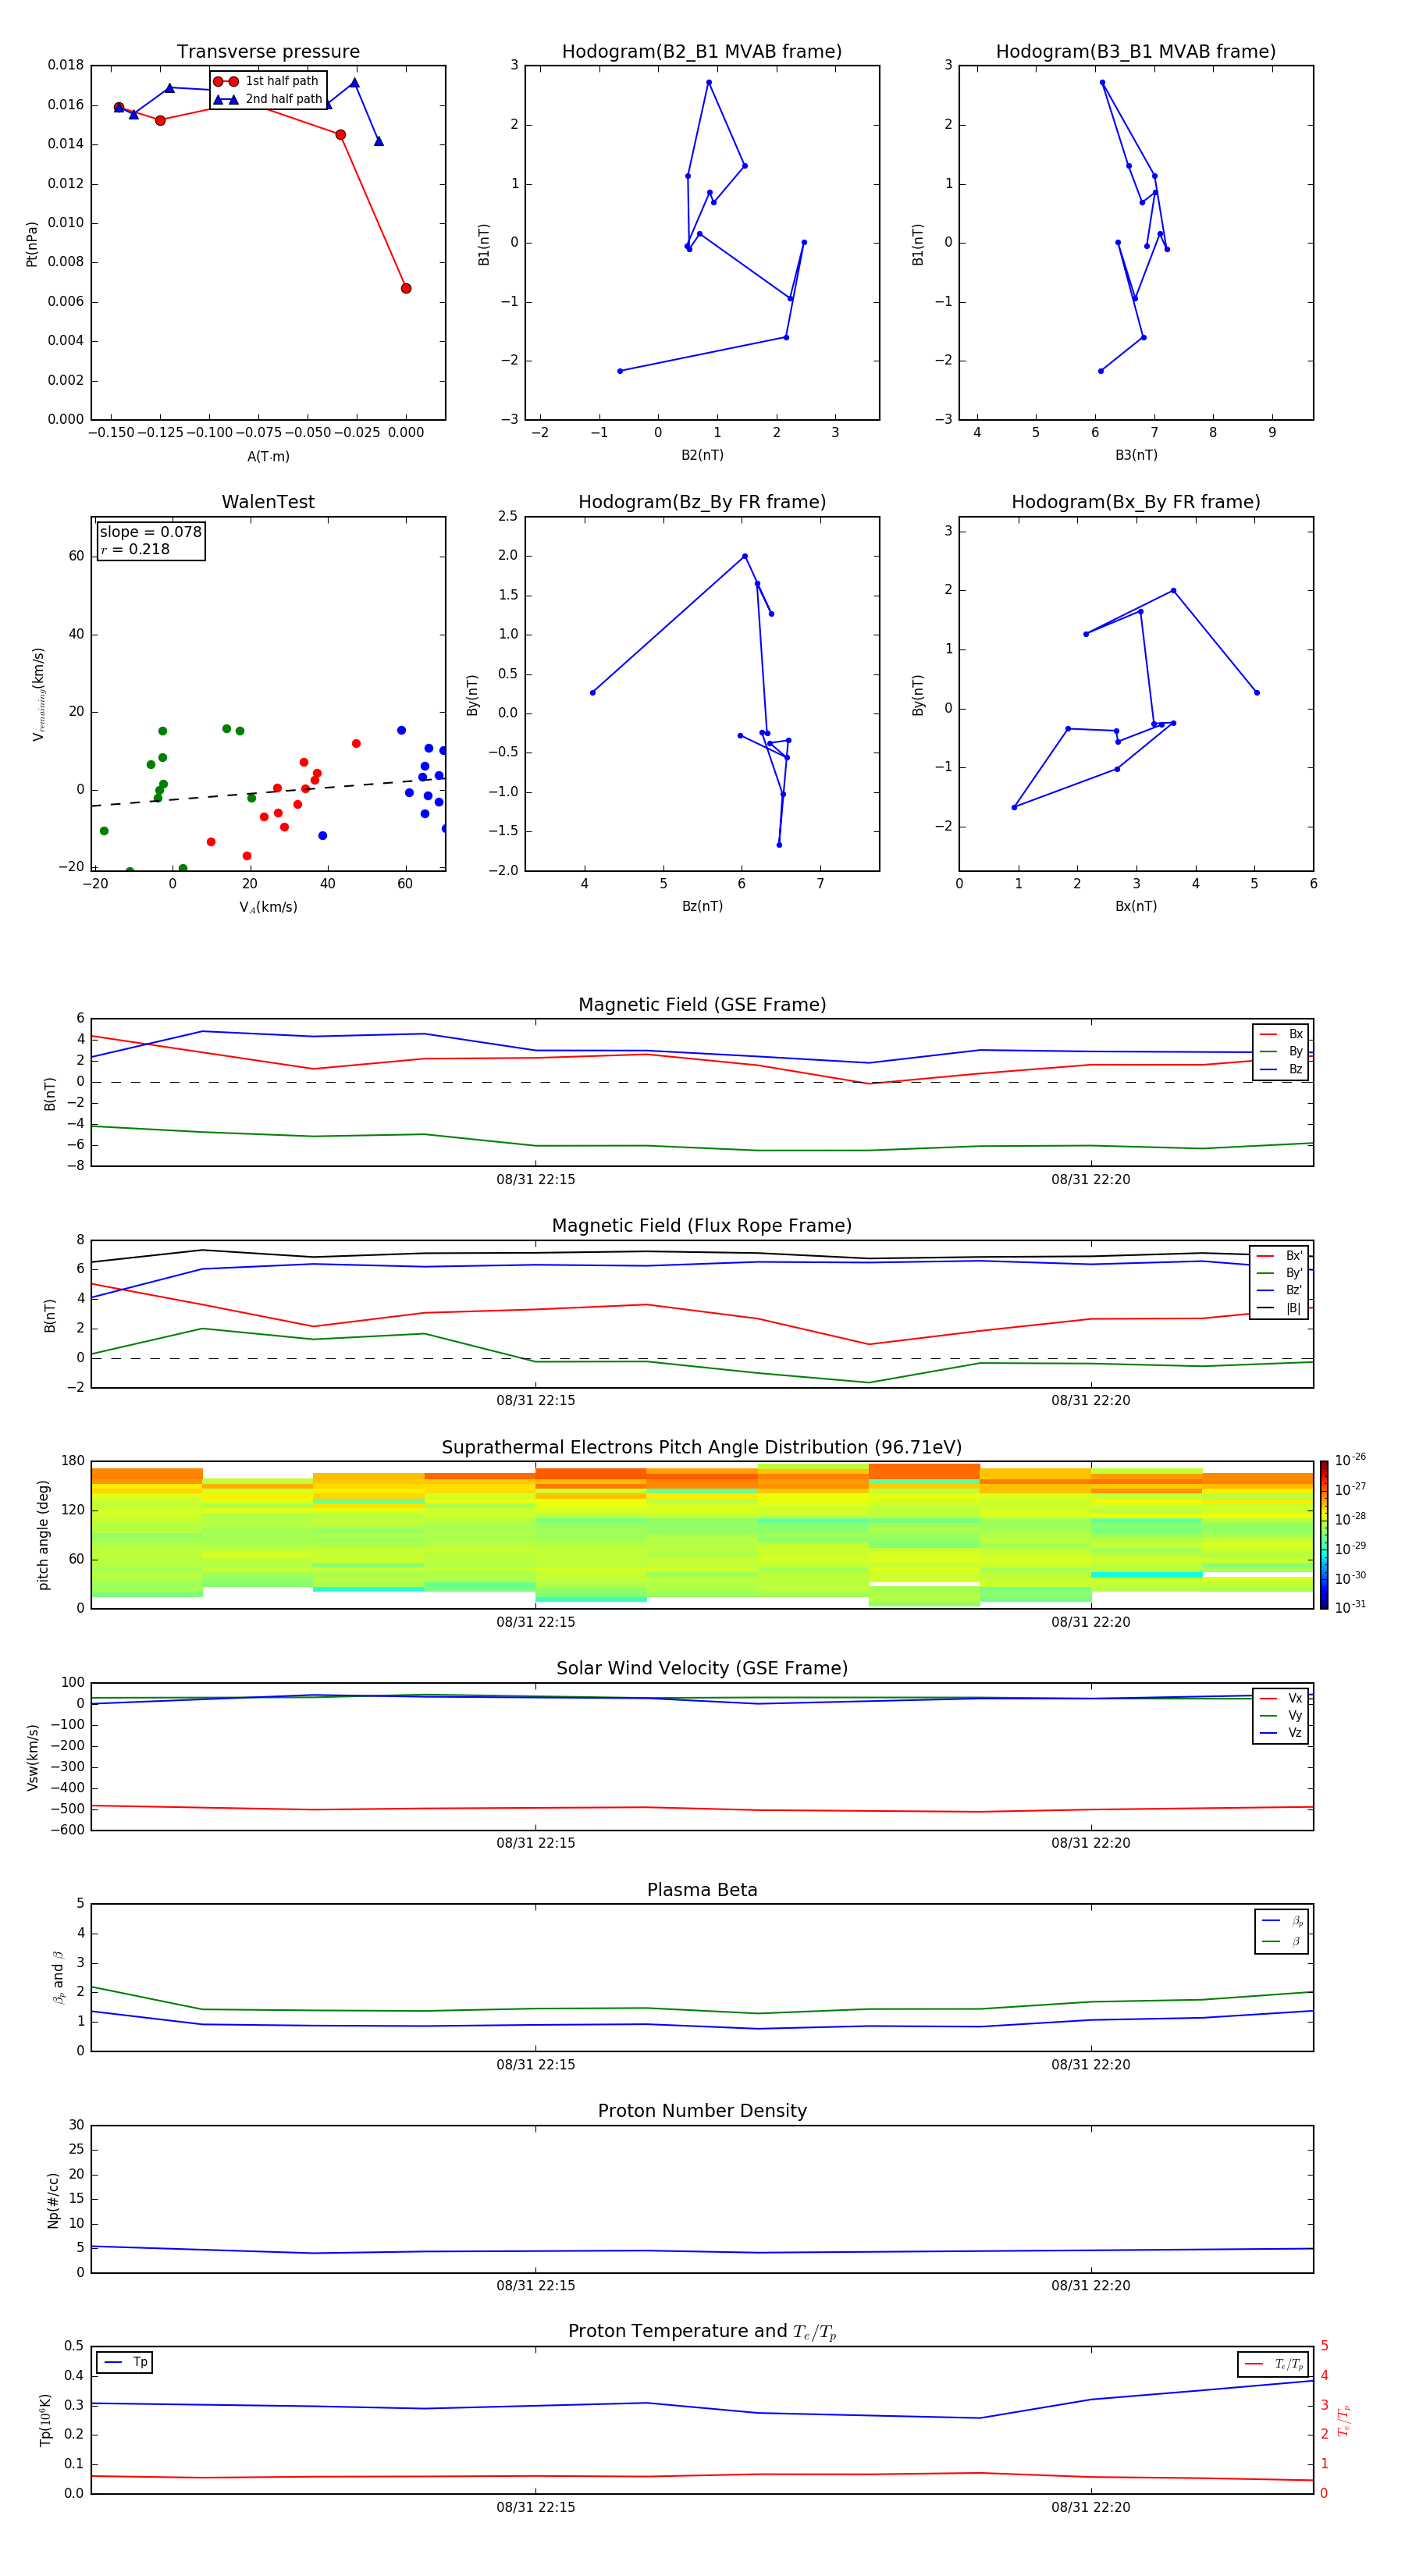Click the red Te/Tp right-axis label
This screenshot has height=2576, width=1405.
click(x=1343, y=2421)
